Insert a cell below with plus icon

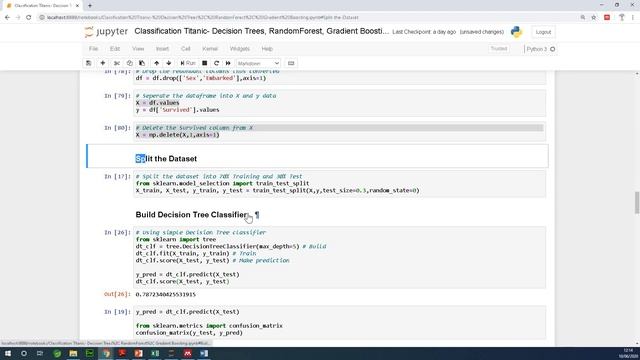[x=103, y=63]
